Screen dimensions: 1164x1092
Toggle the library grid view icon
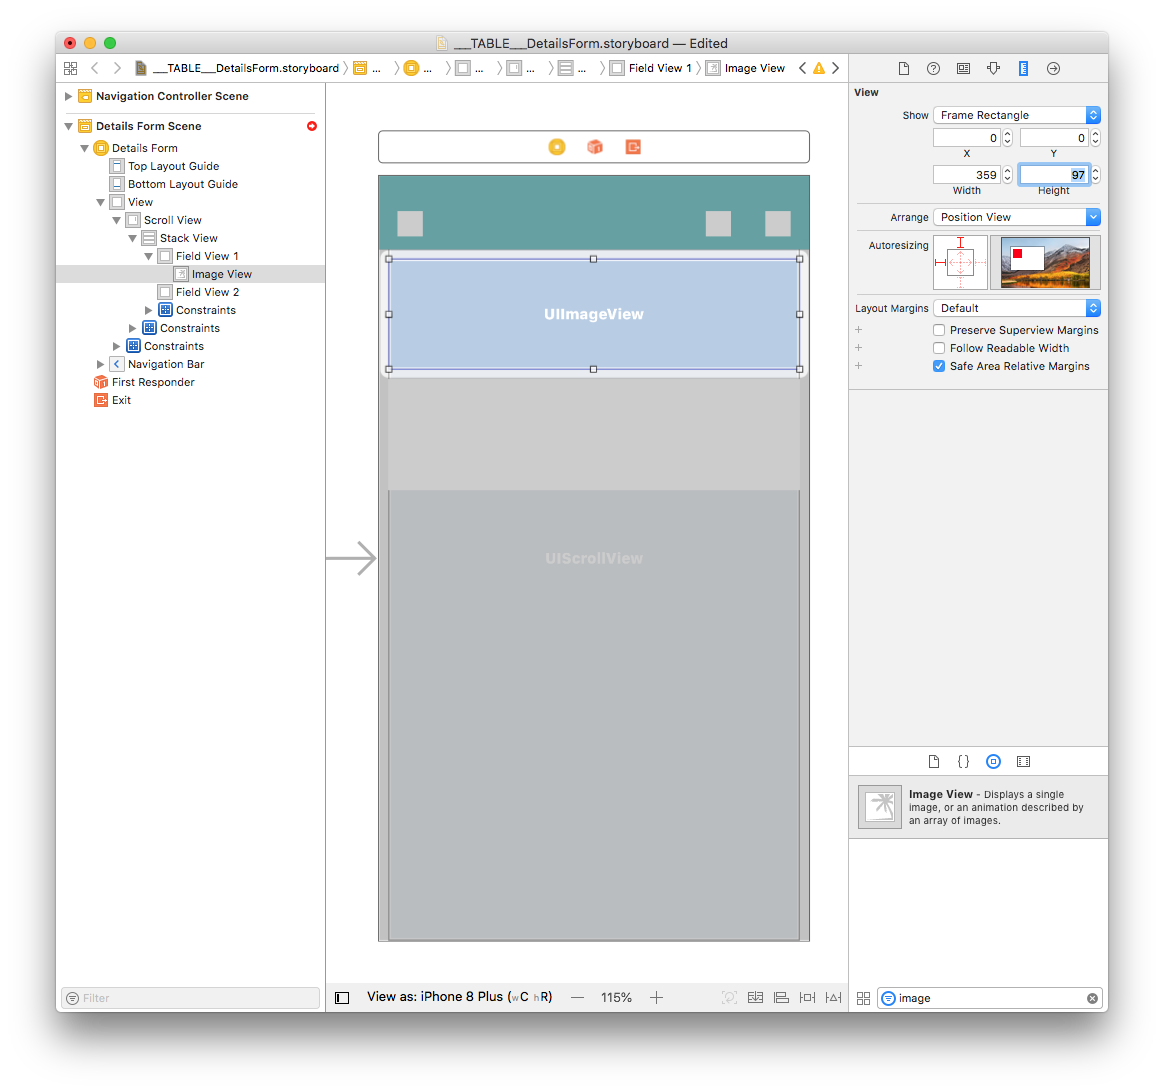(863, 998)
